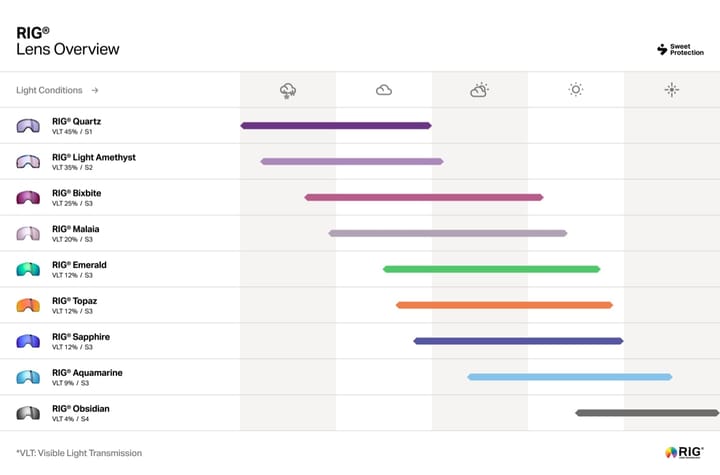Click the RIG Topaz lens icon
Viewport: 720px width, 475px height.
point(28,305)
